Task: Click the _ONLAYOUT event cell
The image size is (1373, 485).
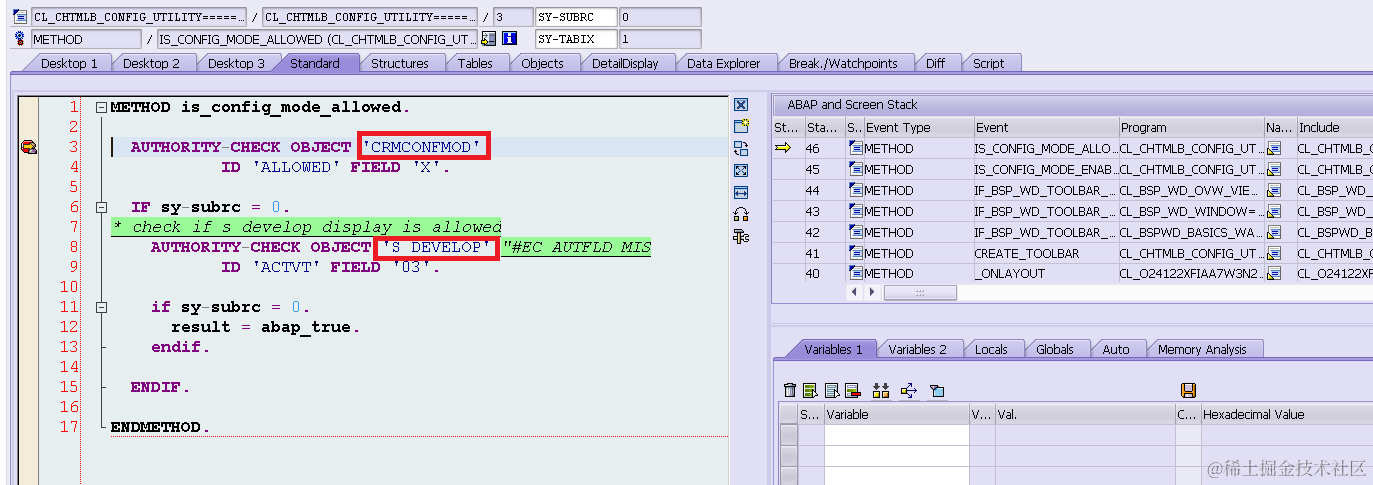Action: click(x=1045, y=273)
